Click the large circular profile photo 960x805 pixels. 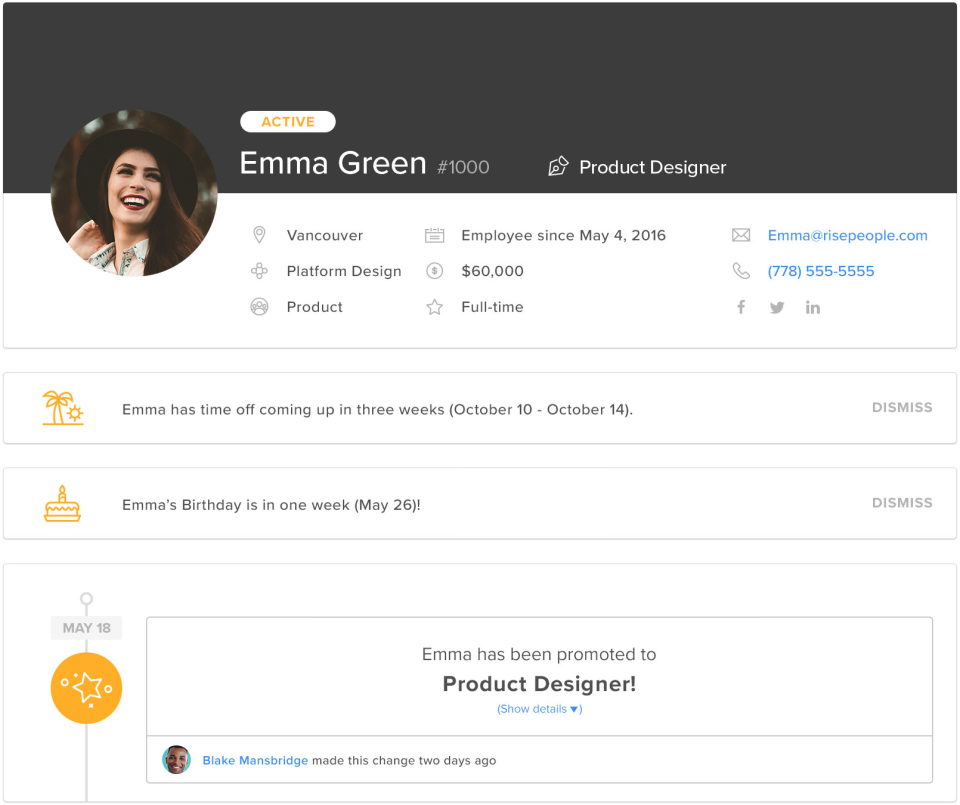coord(134,193)
